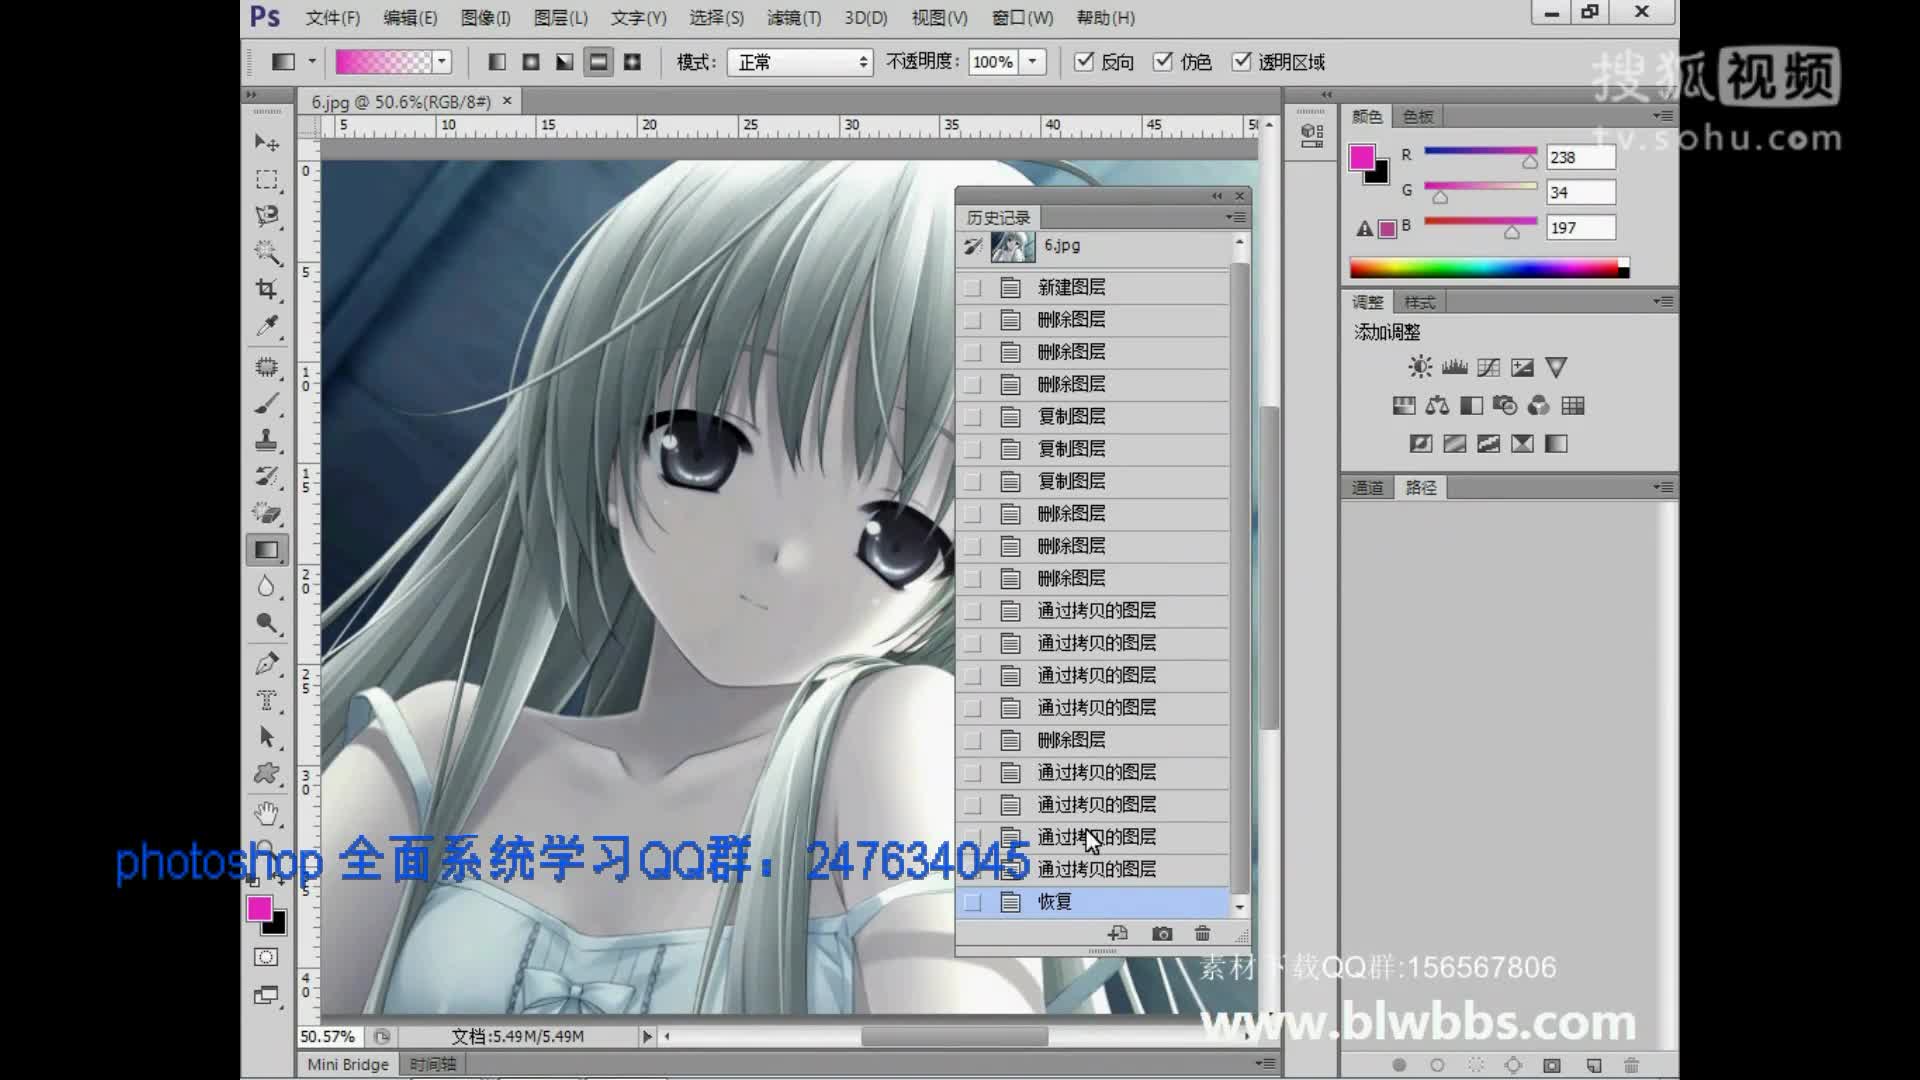The height and width of the screenshot is (1080, 1920).
Task: Open the Paths panel flyout menu
Action: tap(1663, 487)
